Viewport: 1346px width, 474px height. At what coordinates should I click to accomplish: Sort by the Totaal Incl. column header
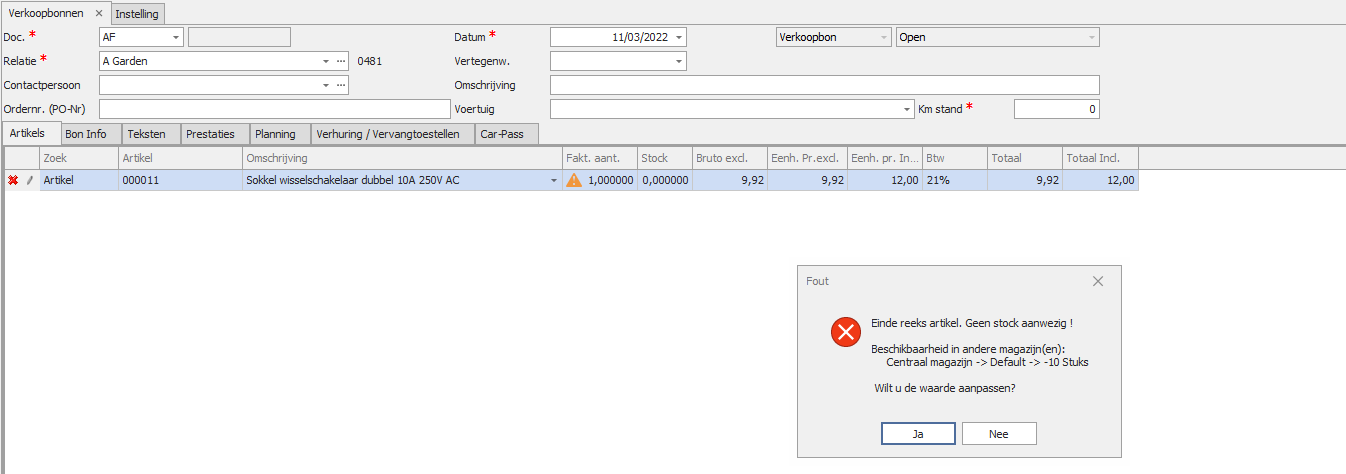[x=1100, y=158]
